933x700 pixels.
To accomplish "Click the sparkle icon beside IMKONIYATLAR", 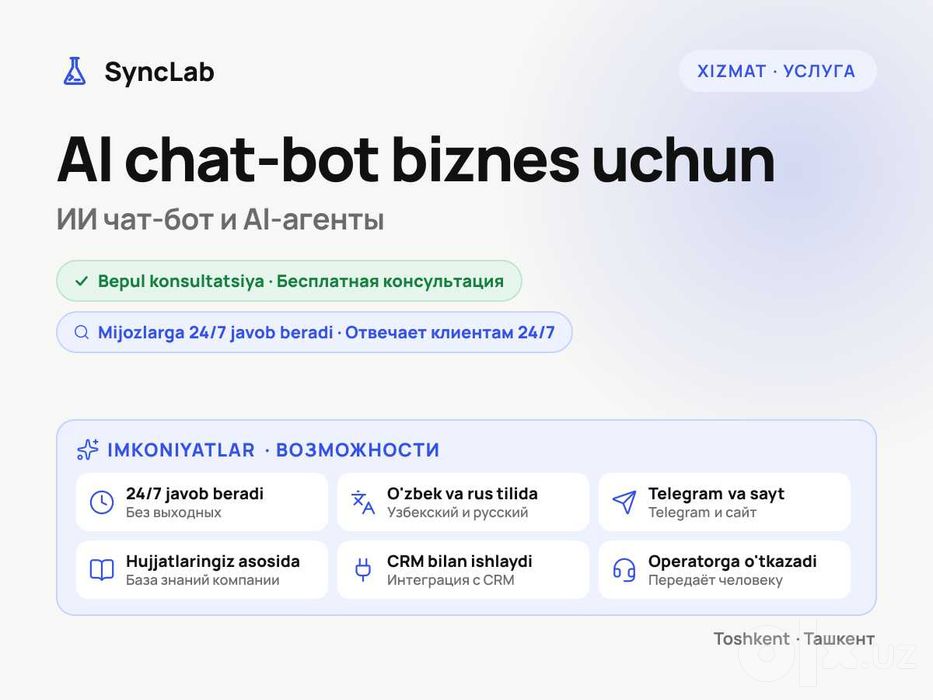I will (88, 449).
